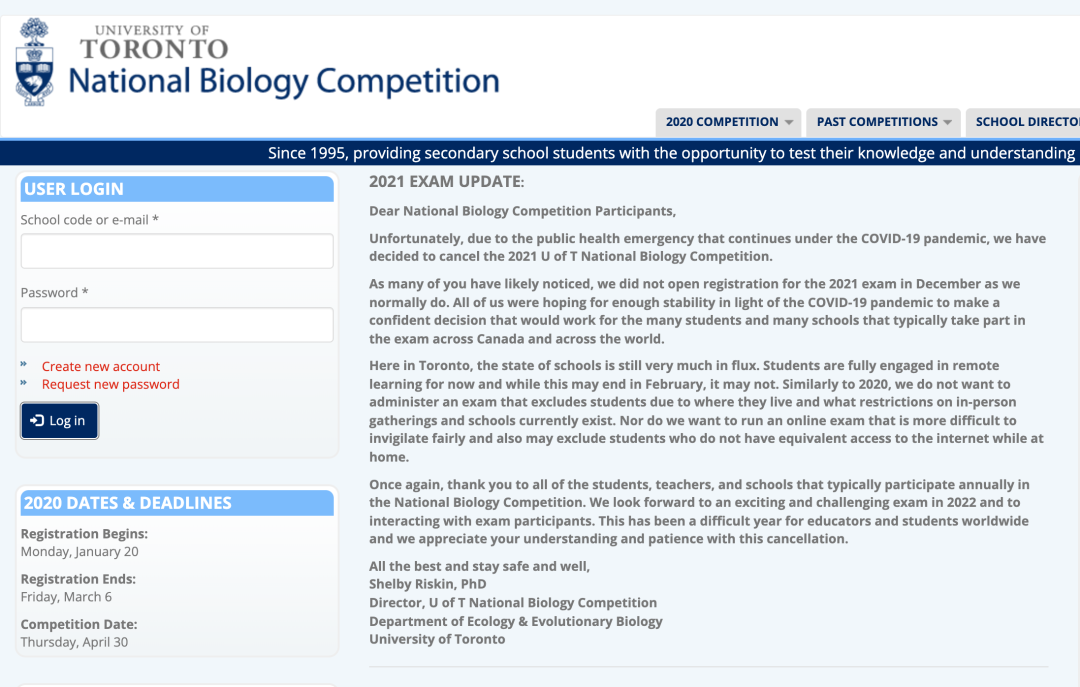1080x687 pixels.
Task: Click the University of Toronto wordmark text
Action: [154, 42]
